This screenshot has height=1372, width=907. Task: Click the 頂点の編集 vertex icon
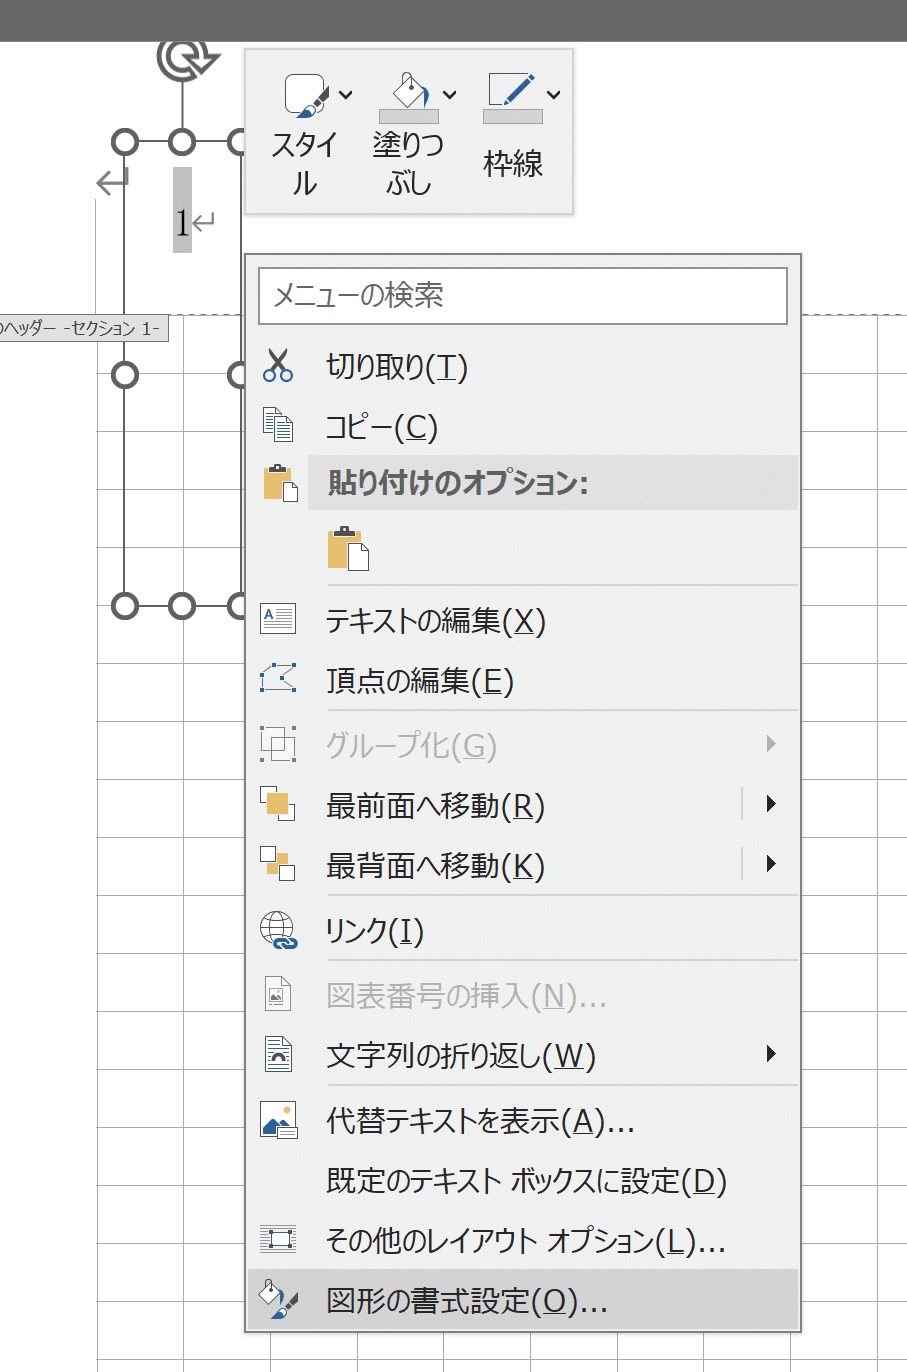click(278, 679)
